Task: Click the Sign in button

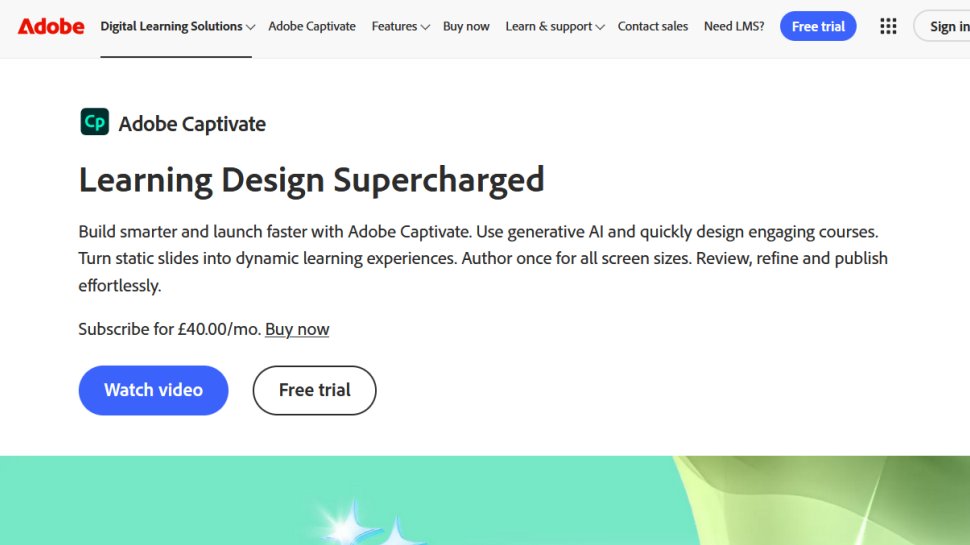Action: pyautogui.click(x=943, y=27)
